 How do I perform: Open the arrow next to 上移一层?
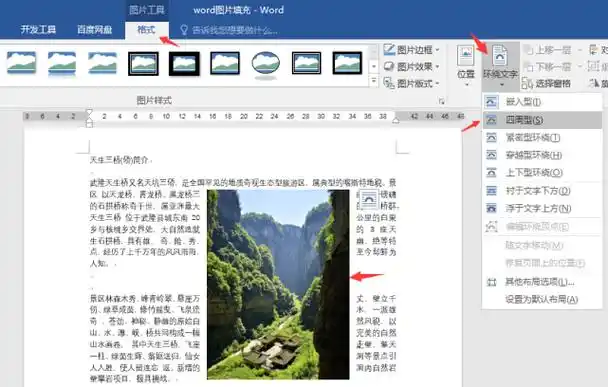tap(580, 50)
